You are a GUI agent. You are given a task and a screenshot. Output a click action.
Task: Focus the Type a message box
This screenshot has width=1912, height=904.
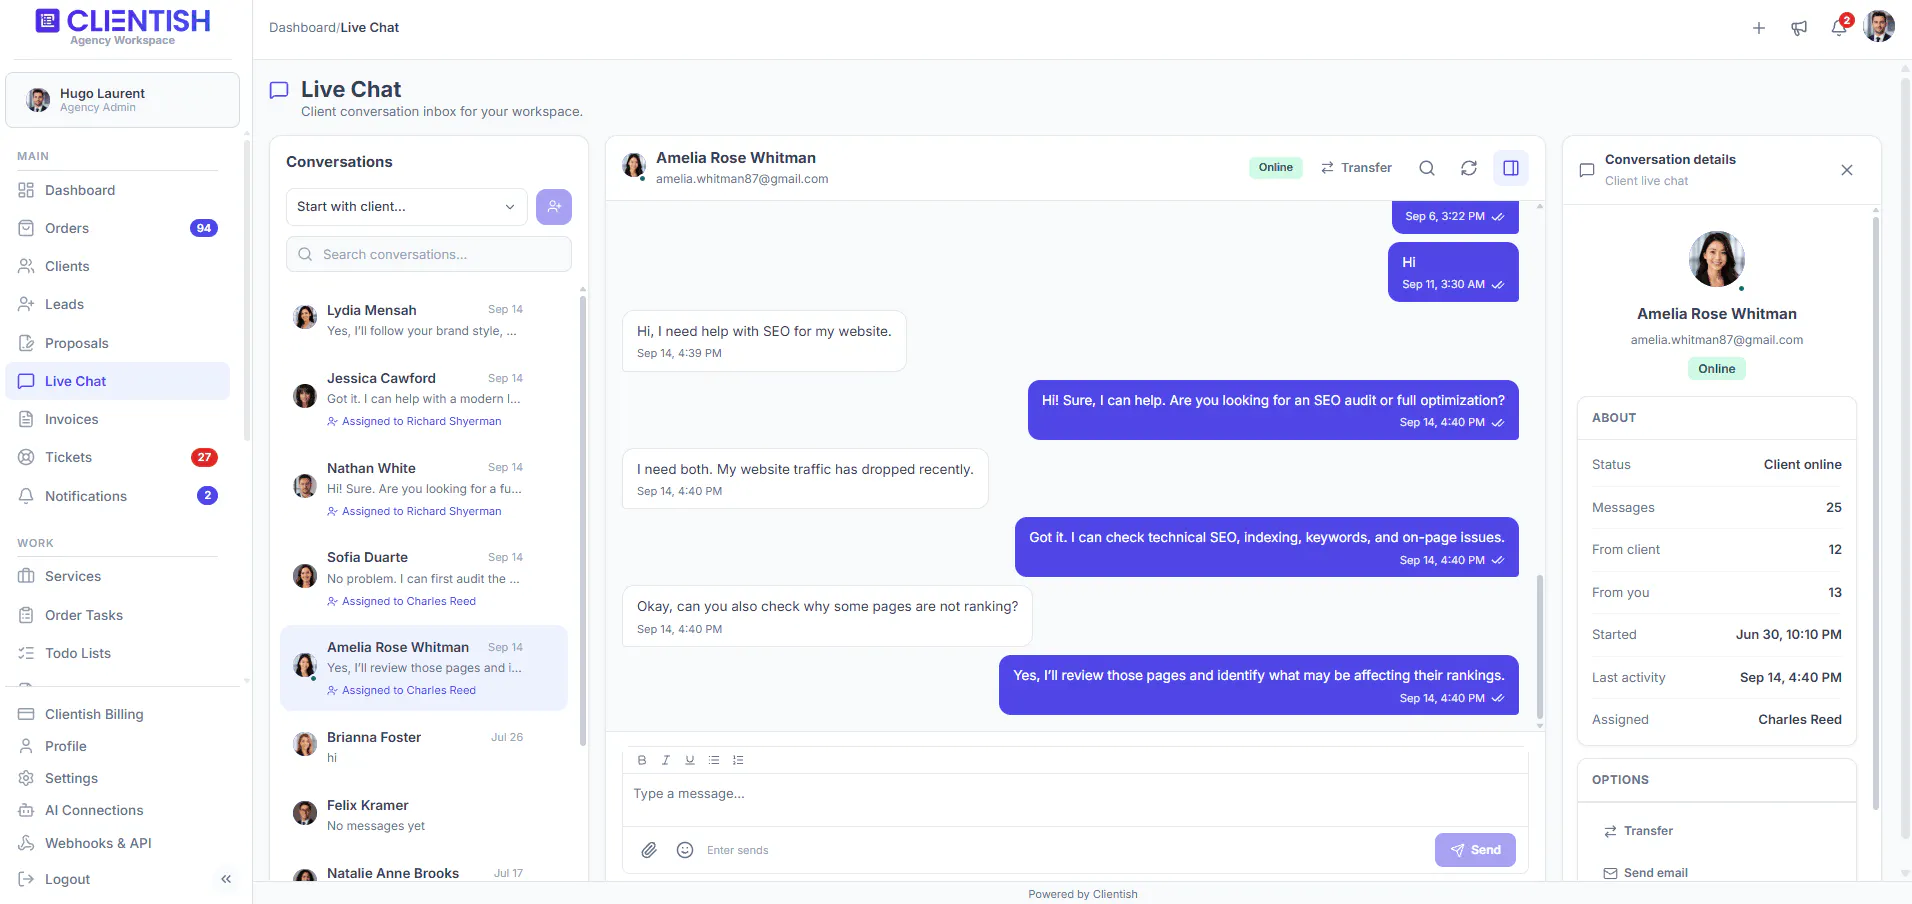(x=1075, y=799)
